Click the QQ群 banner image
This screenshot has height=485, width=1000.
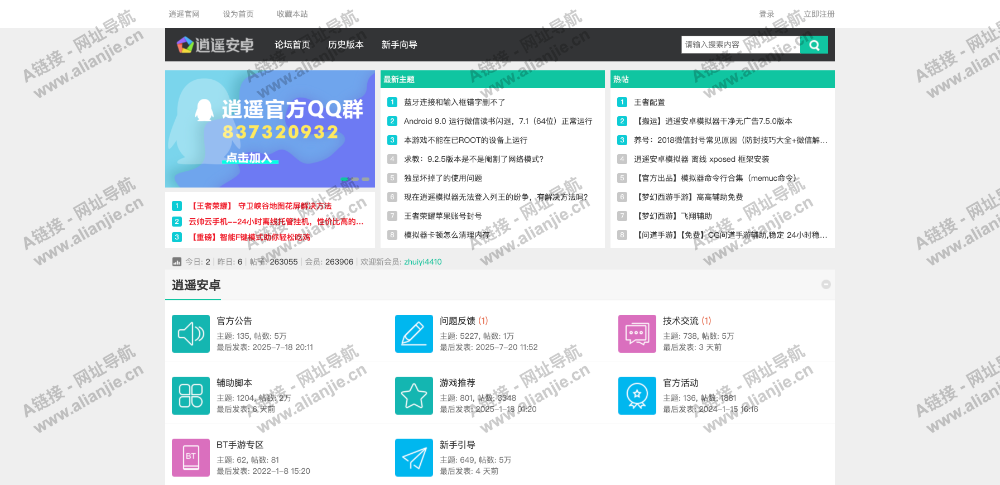point(270,130)
